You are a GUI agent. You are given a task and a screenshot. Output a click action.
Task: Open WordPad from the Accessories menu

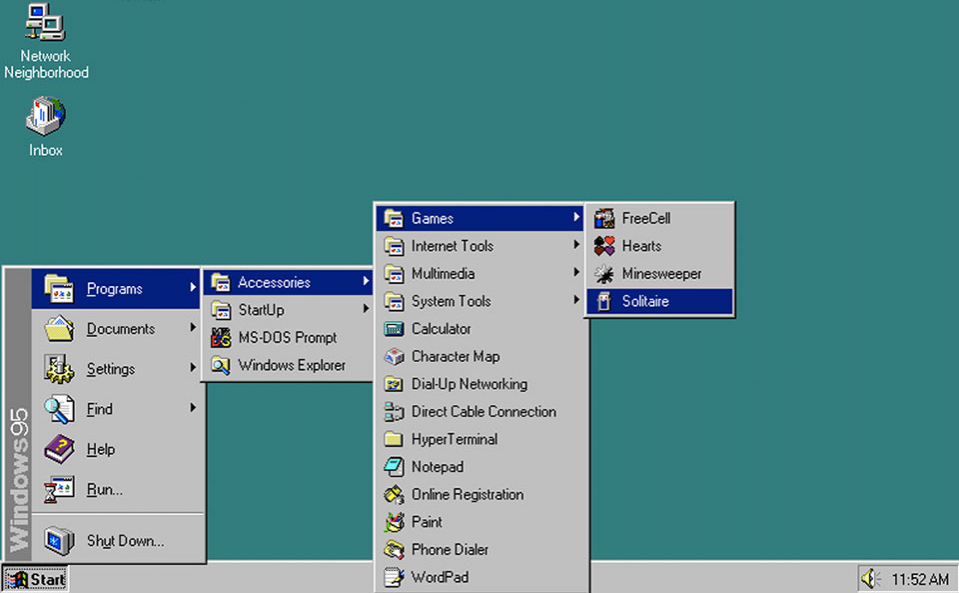[439, 577]
